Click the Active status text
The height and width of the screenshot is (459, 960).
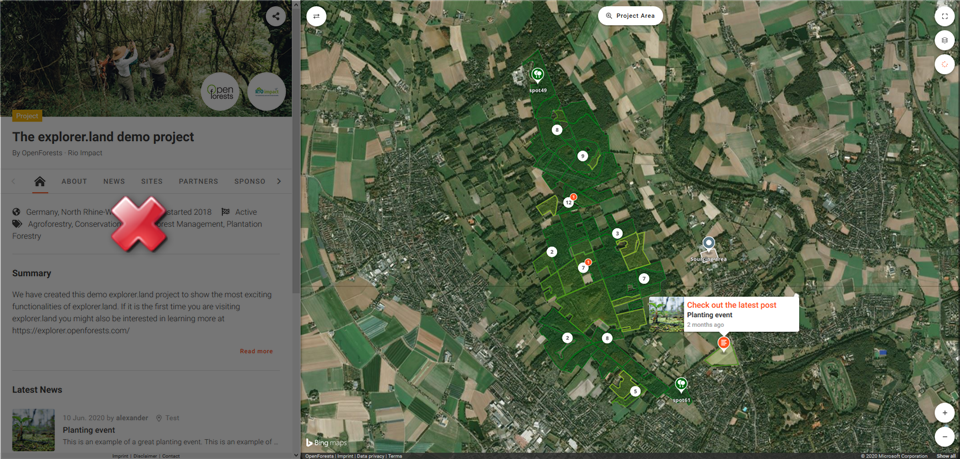pos(246,212)
